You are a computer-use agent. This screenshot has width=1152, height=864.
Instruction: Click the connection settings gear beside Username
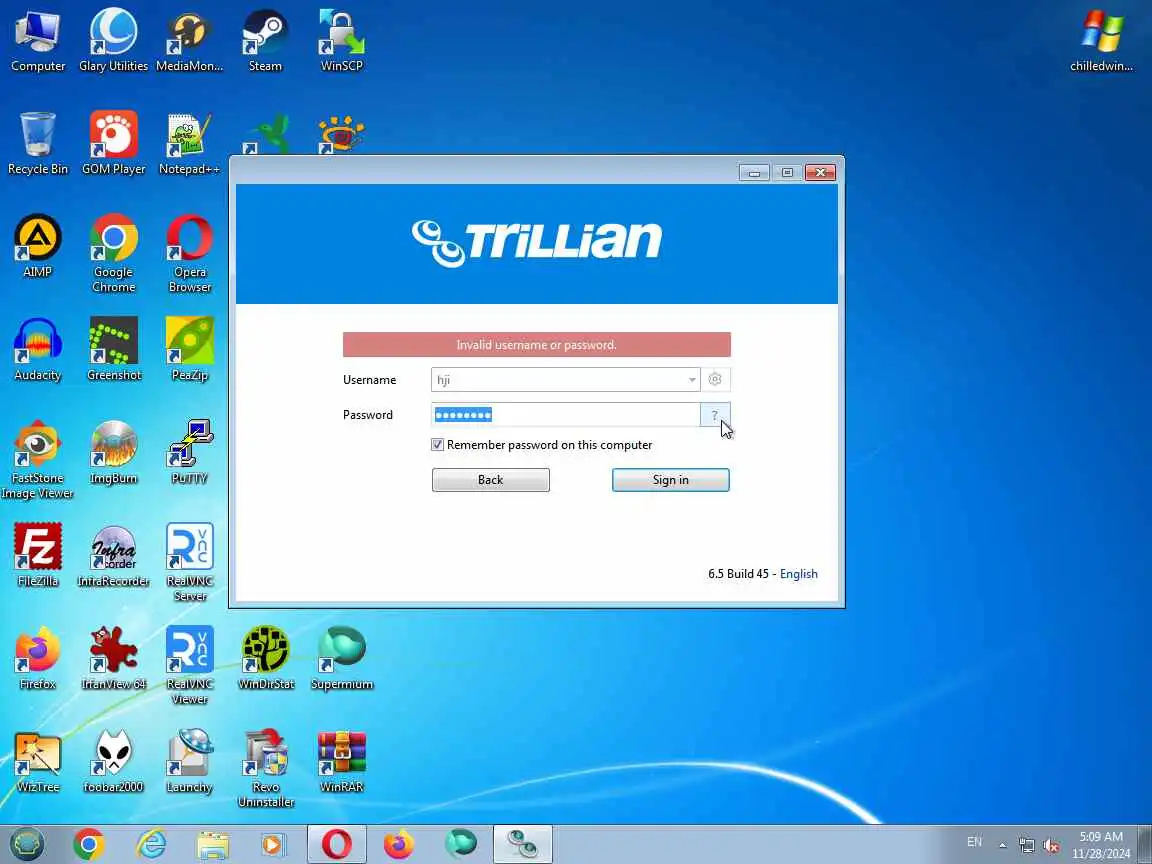click(x=715, y=379)
